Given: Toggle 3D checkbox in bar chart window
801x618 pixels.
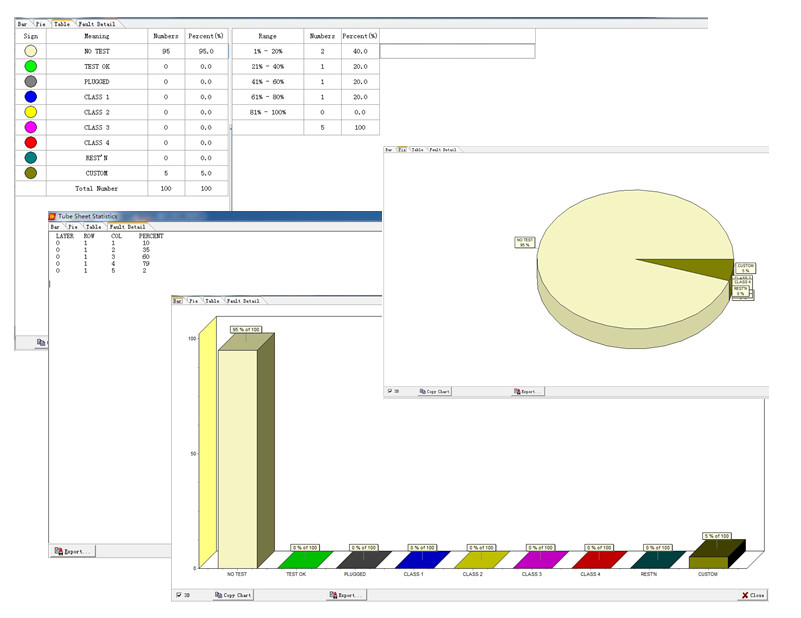Looking at the screenshot, I should click(x=178, y=595).
